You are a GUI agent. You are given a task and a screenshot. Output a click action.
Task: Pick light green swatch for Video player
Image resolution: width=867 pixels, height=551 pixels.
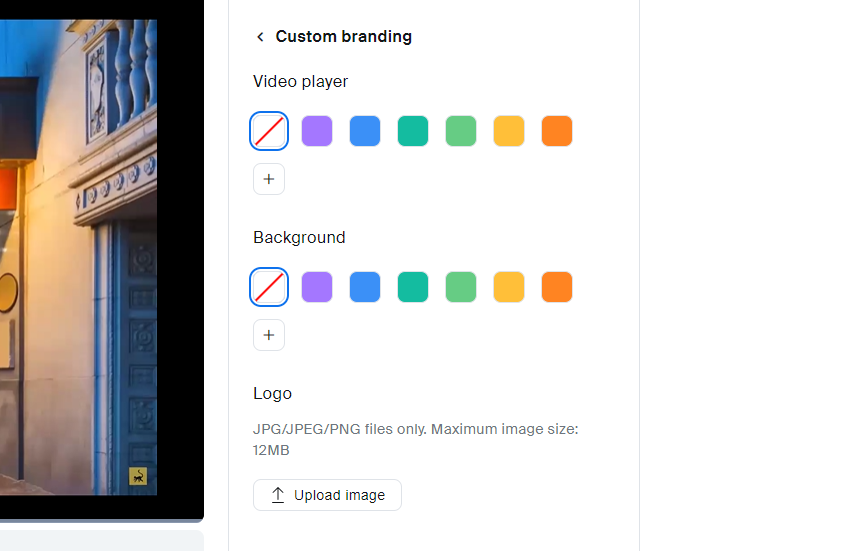(x=461, y=131)
